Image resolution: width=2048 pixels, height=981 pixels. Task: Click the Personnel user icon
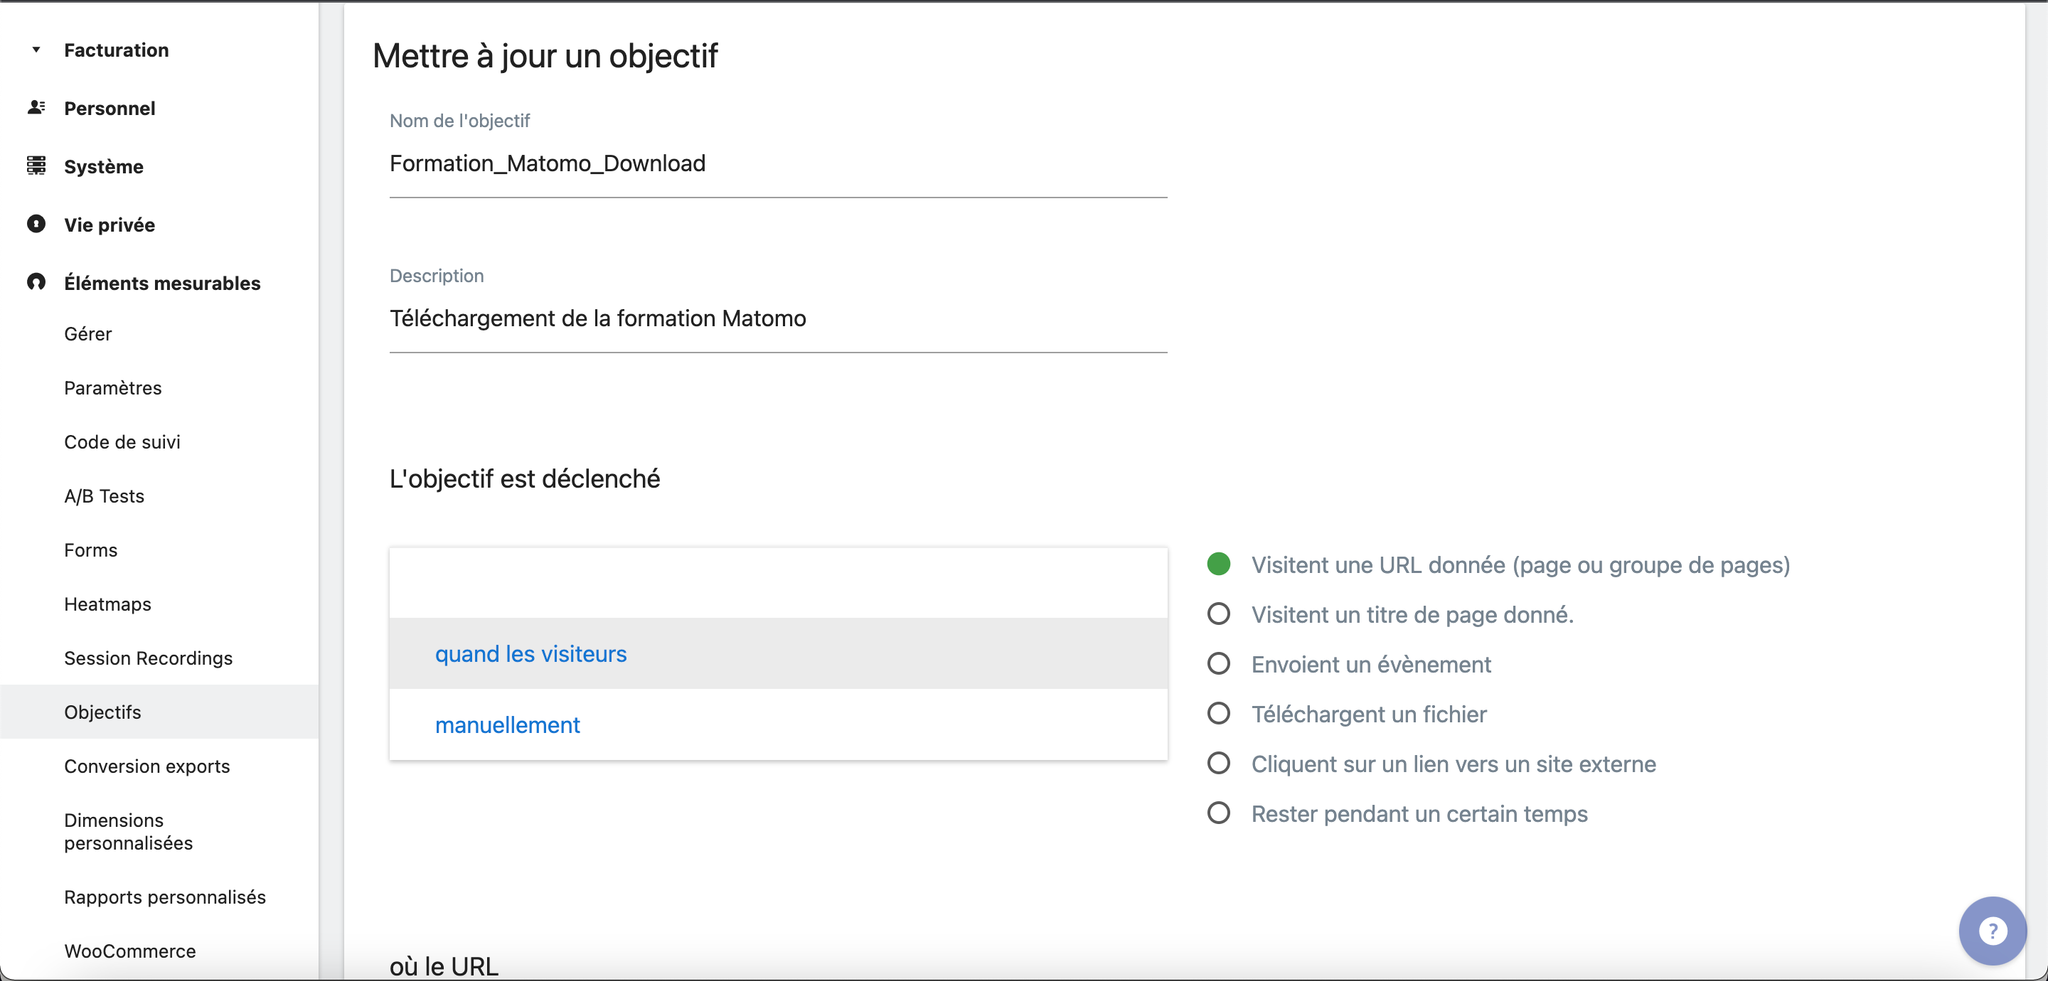click(x=36, y=107)
